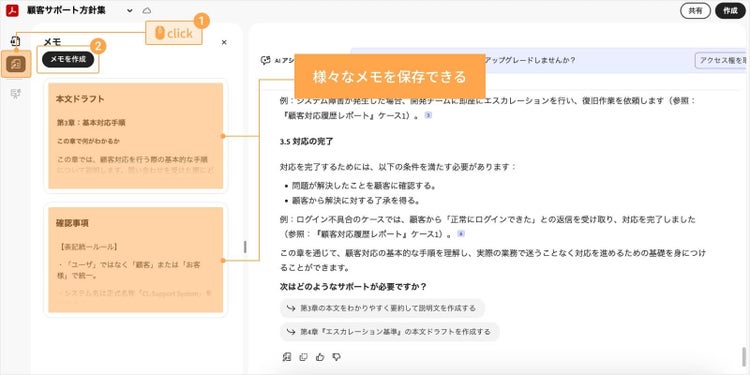Open the Adobe Acrobat home logo

pyautogui.click(x=12, y=11)
